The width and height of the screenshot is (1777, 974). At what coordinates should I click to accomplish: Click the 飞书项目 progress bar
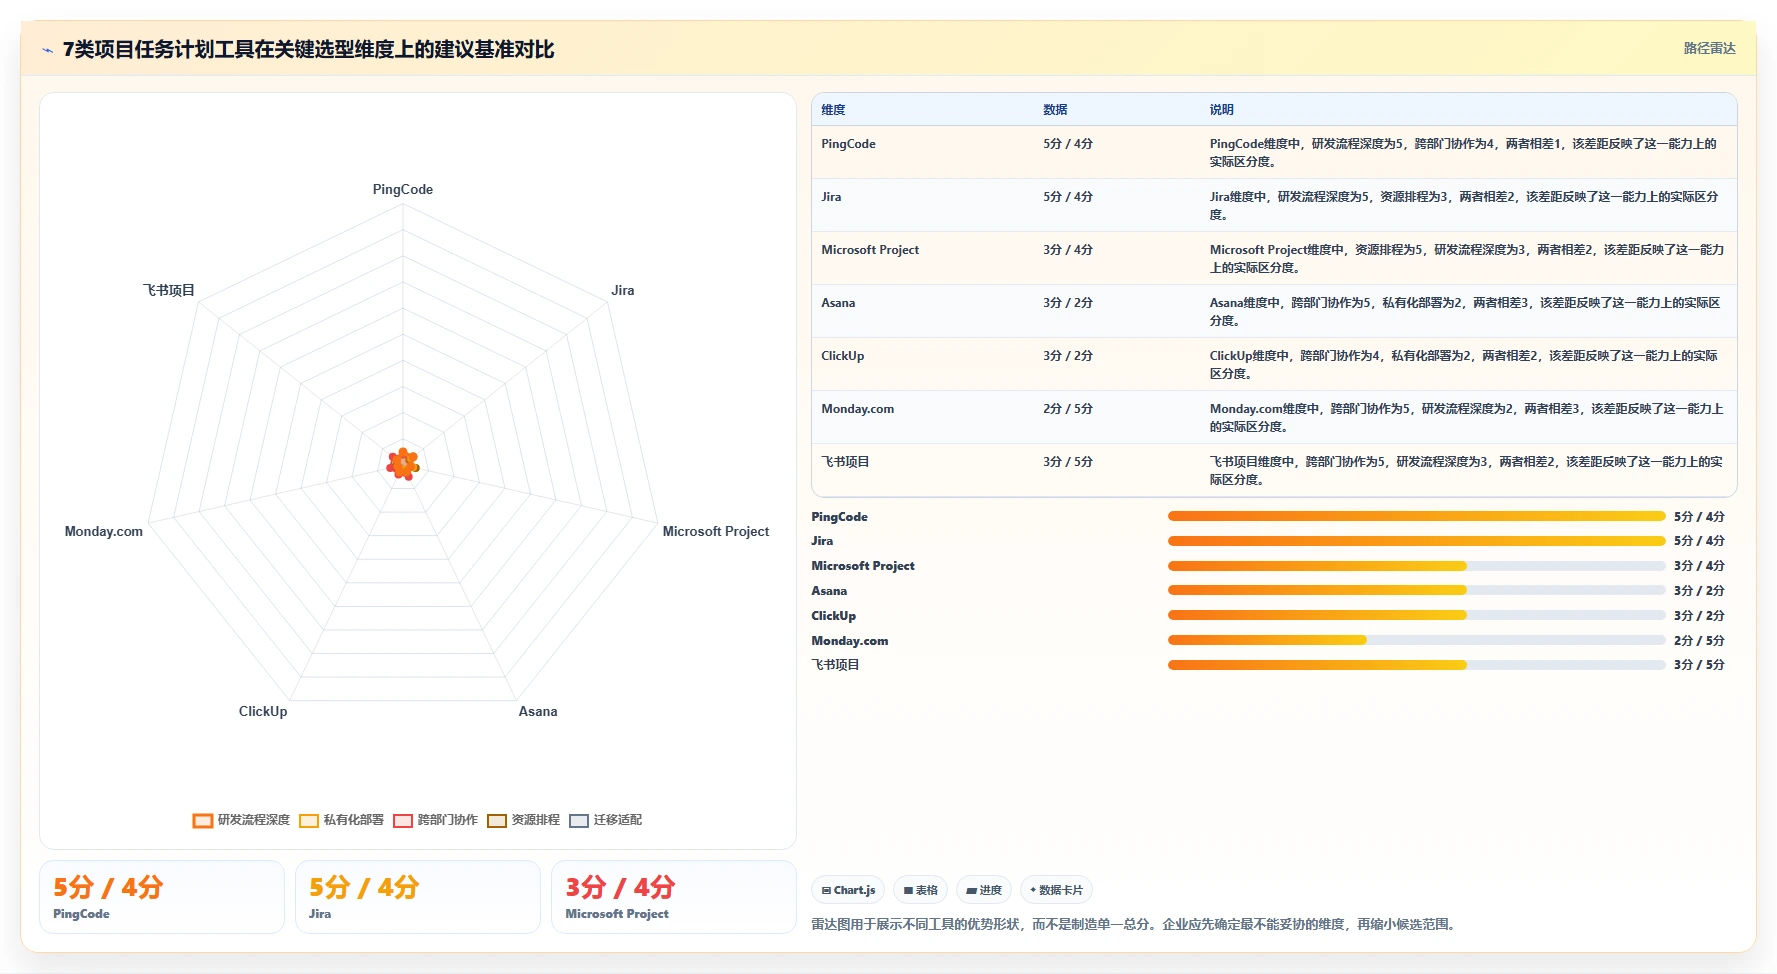[1416, 665]
